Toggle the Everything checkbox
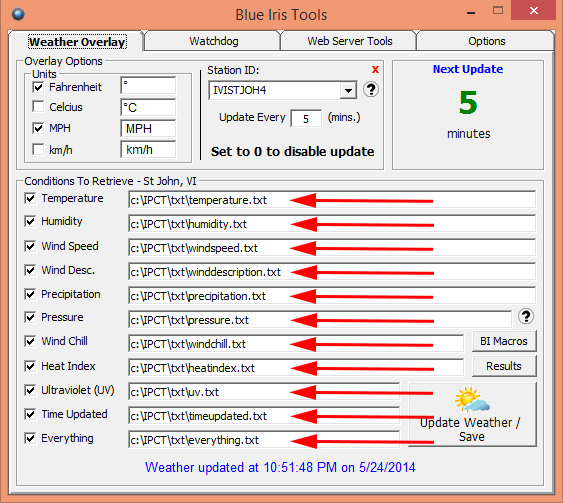Image resolution: width=563 pixels, height=503 pixels. tap(30, 438)
